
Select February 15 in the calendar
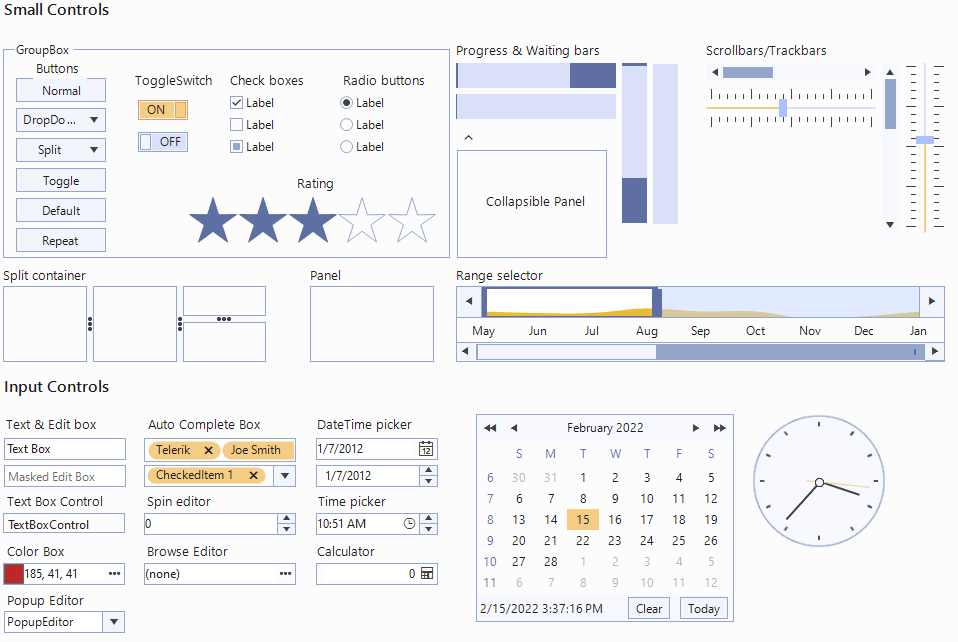583,519
